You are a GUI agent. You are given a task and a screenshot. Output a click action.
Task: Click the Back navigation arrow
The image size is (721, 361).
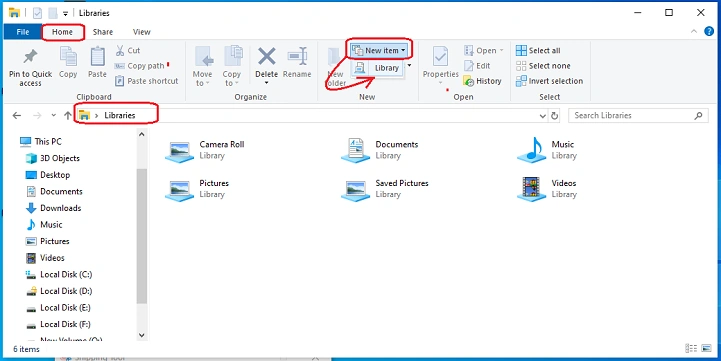(17, 115)
